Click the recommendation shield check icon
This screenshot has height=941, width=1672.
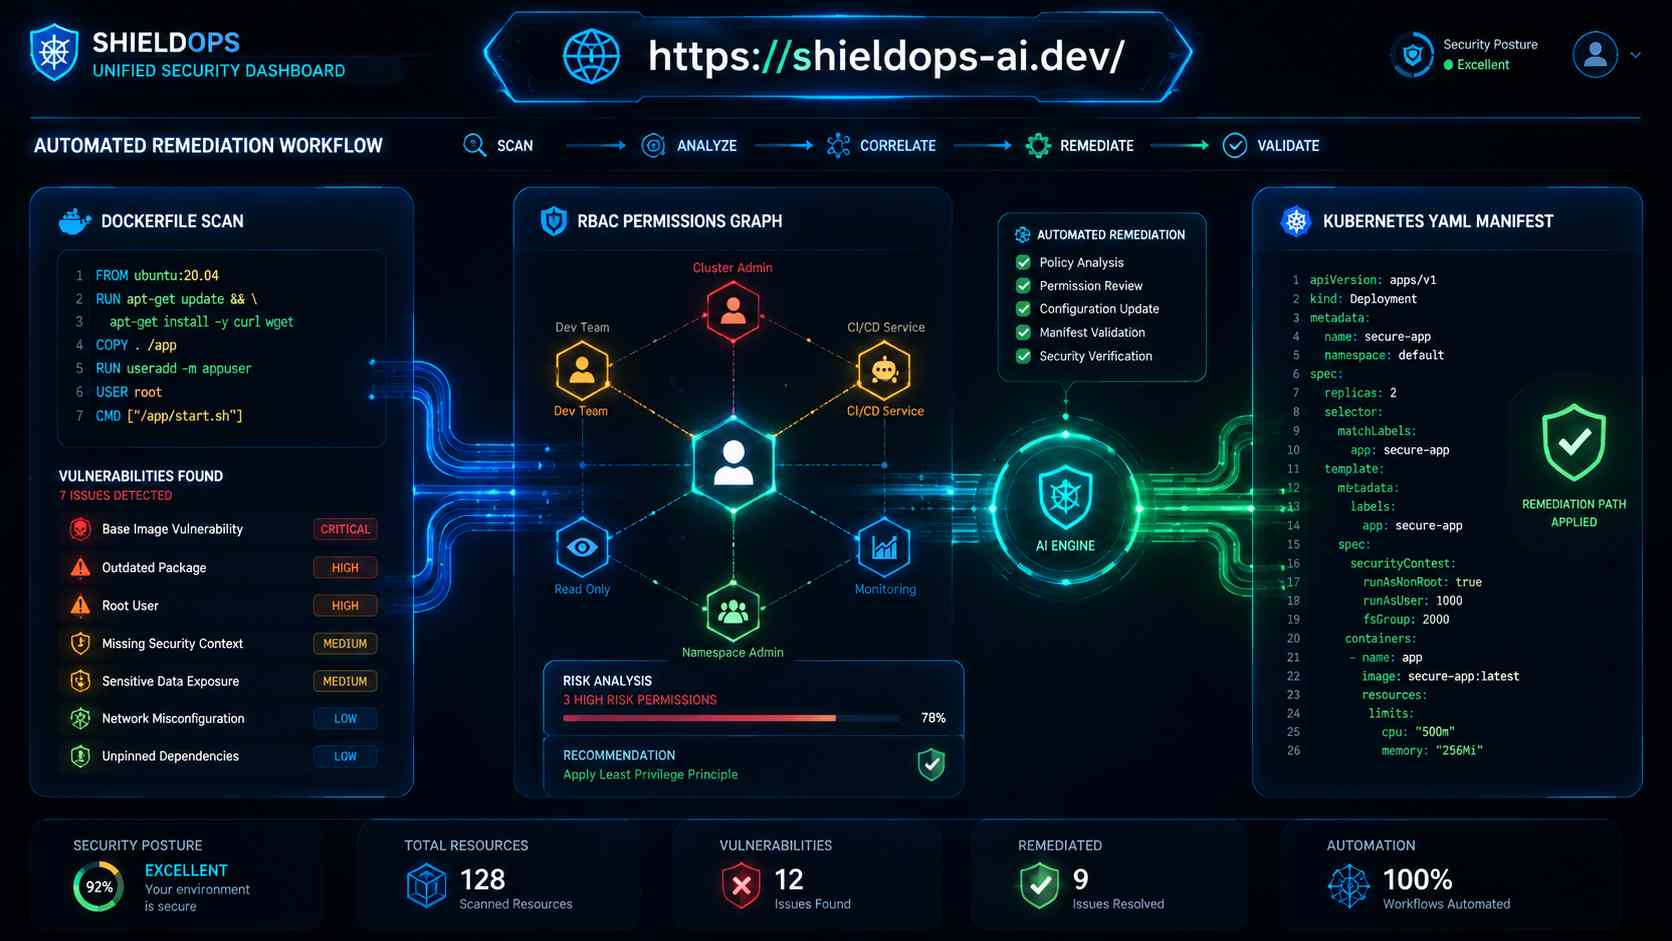coord(931,765)
